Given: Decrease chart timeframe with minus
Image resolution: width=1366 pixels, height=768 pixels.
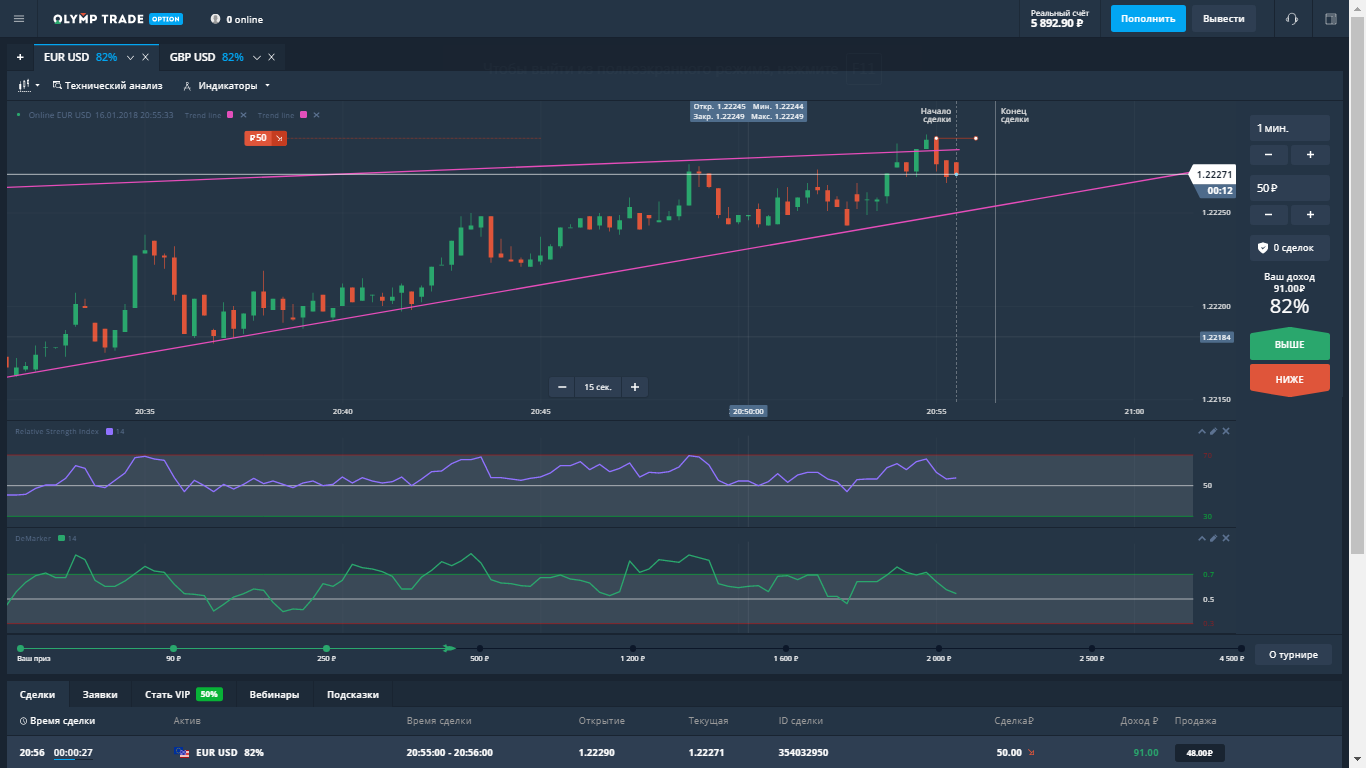Looking at the screenshot, I should tap(562, 387).
